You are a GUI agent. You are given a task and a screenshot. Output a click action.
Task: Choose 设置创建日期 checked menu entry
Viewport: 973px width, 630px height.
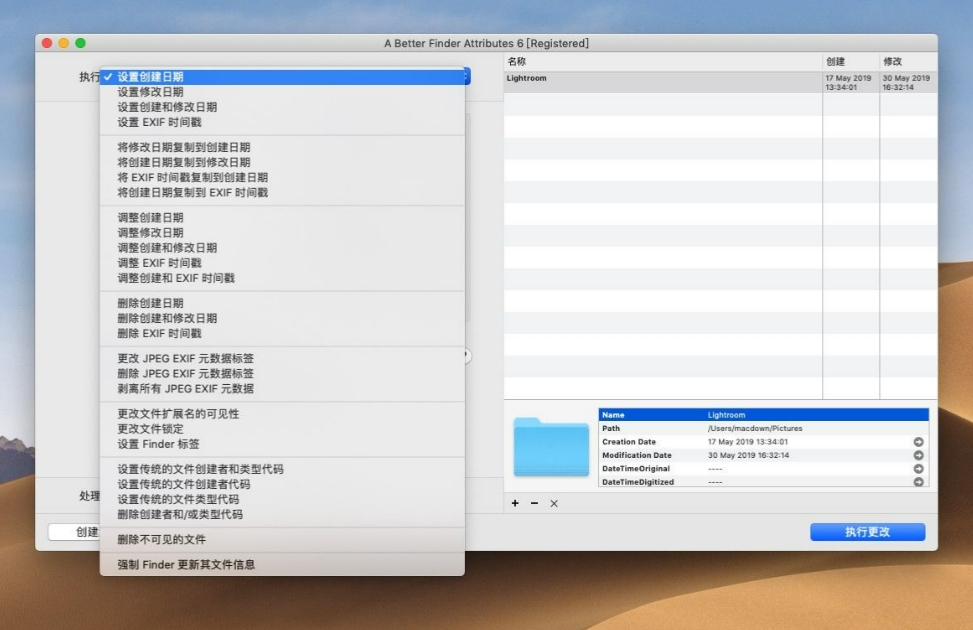click(x=282, y=77)
